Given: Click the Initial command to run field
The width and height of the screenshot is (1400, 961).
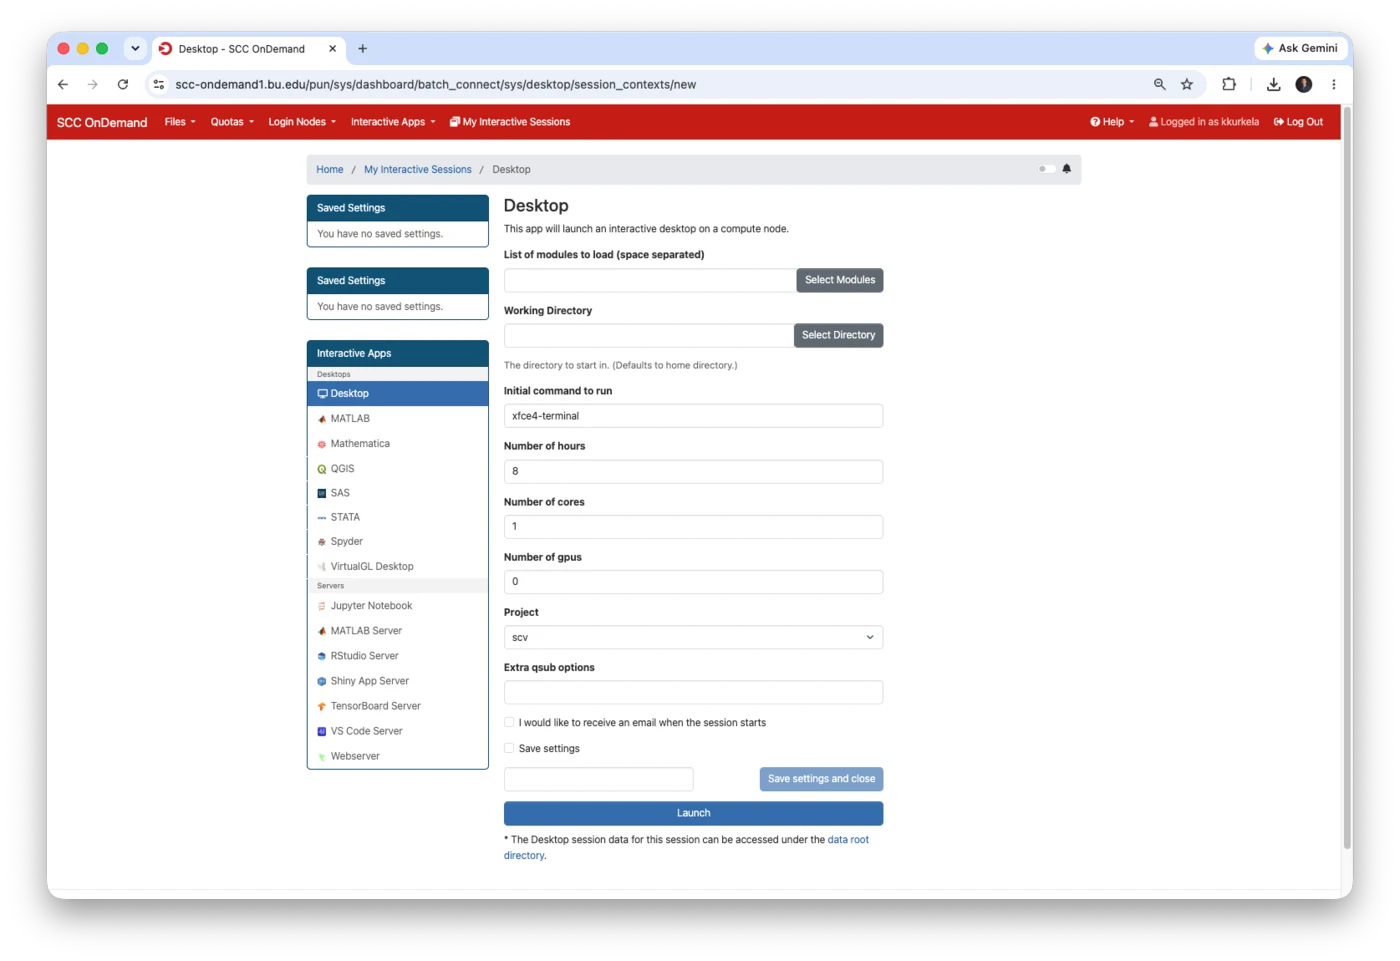Looking at the screenshot, I should (693, 416).
